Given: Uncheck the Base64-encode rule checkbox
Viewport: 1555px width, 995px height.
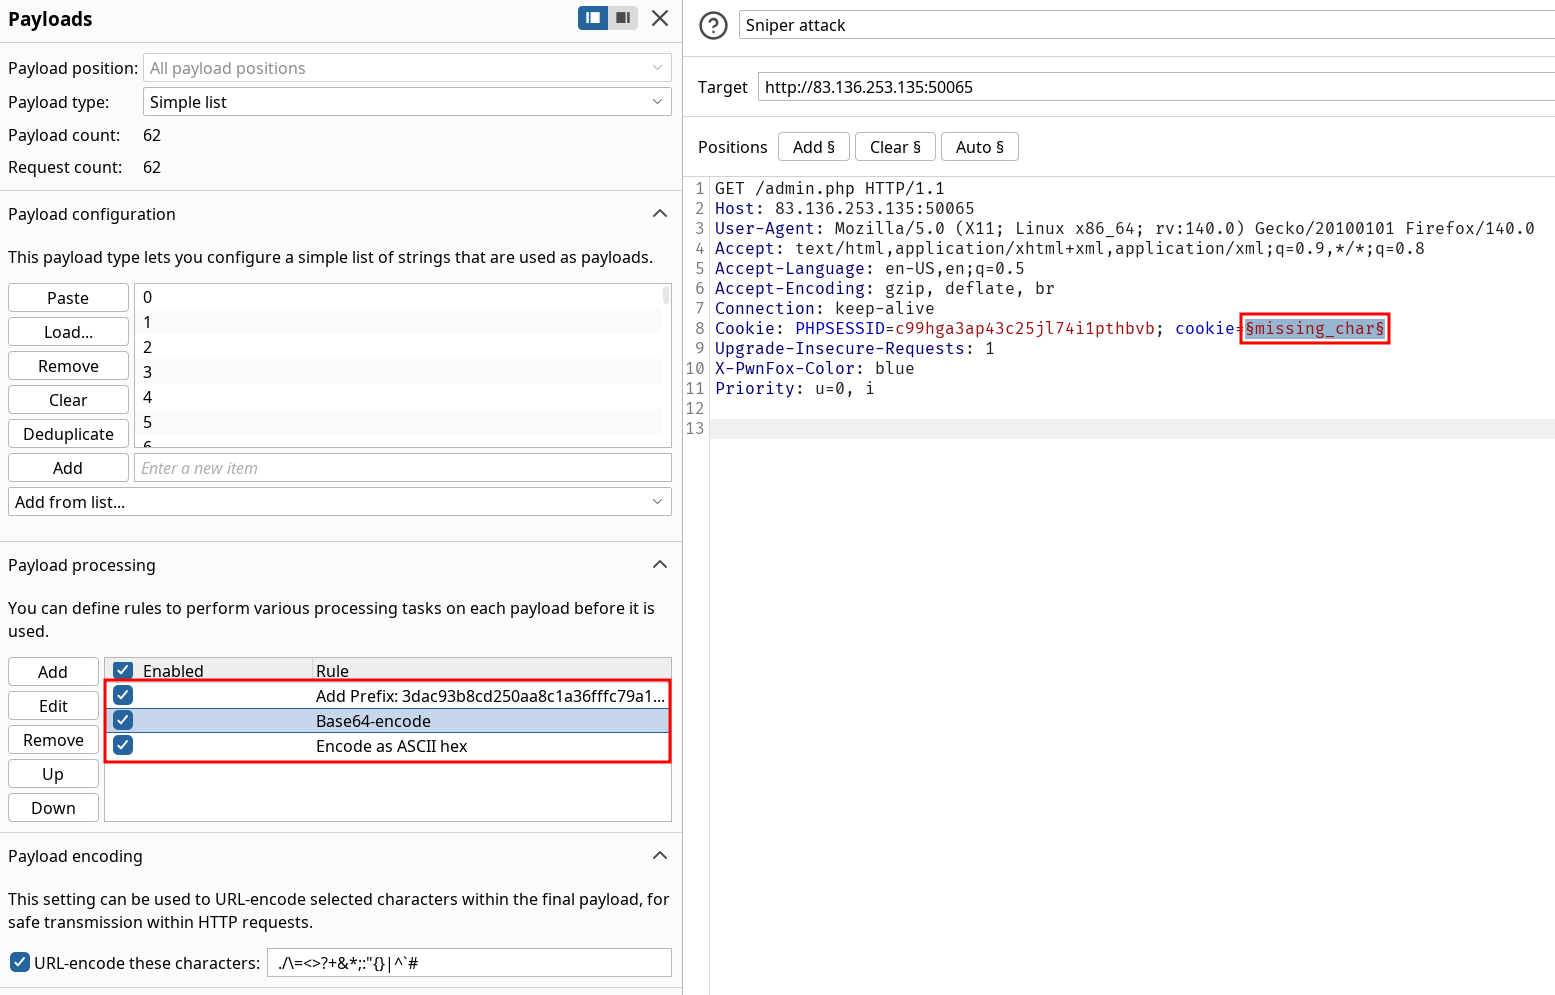Looking at the screenshot, I should [x=123, y=720].
